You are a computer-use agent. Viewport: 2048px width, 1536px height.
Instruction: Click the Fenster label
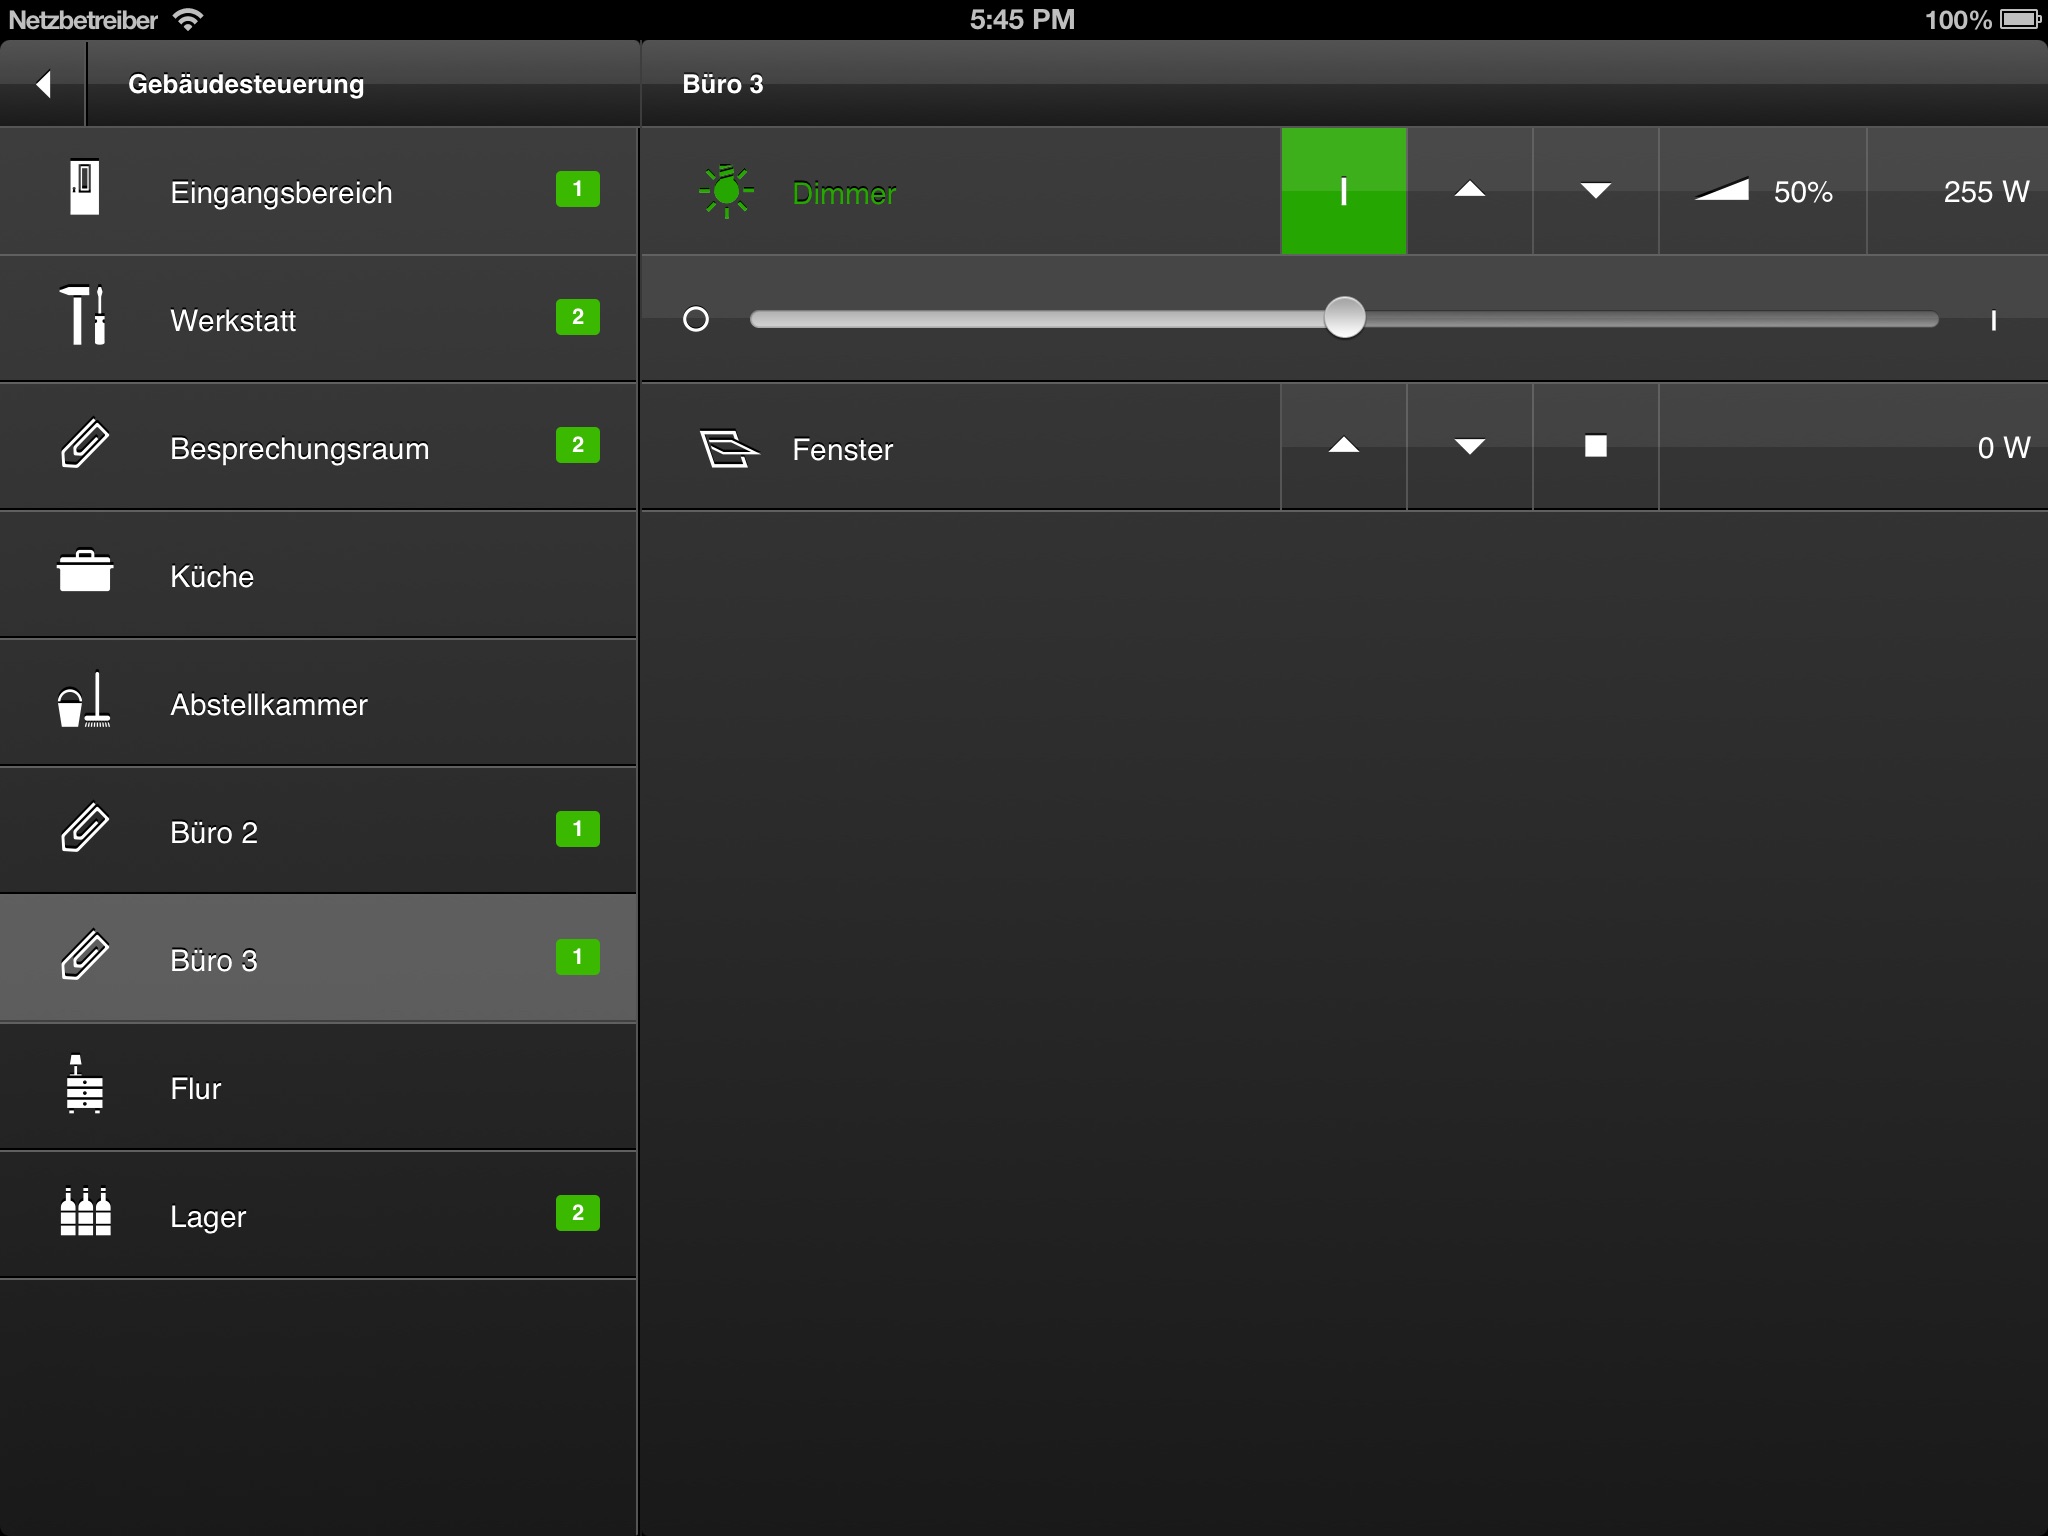(842, 450)
